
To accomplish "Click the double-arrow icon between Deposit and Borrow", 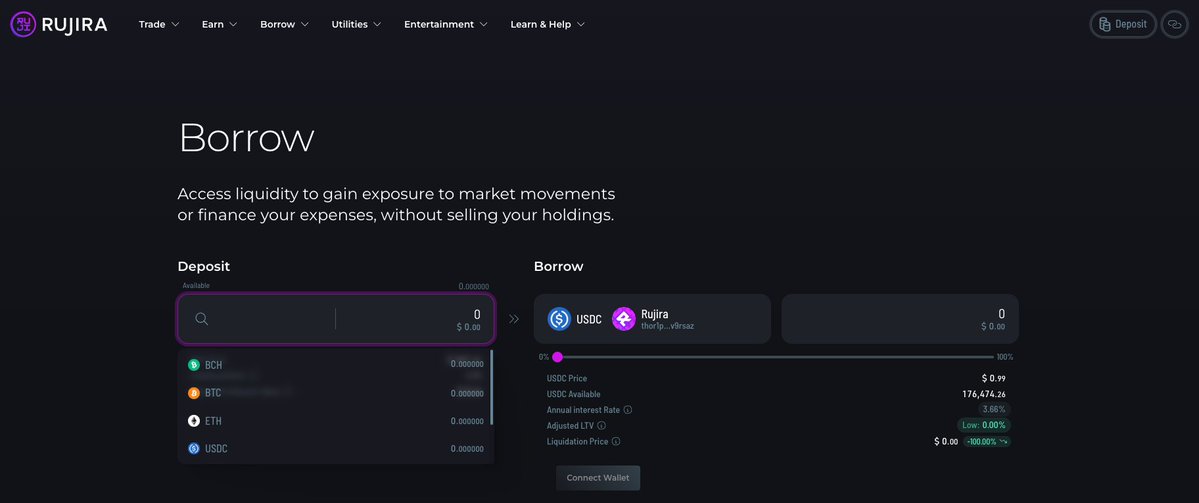I will (514, 319).
